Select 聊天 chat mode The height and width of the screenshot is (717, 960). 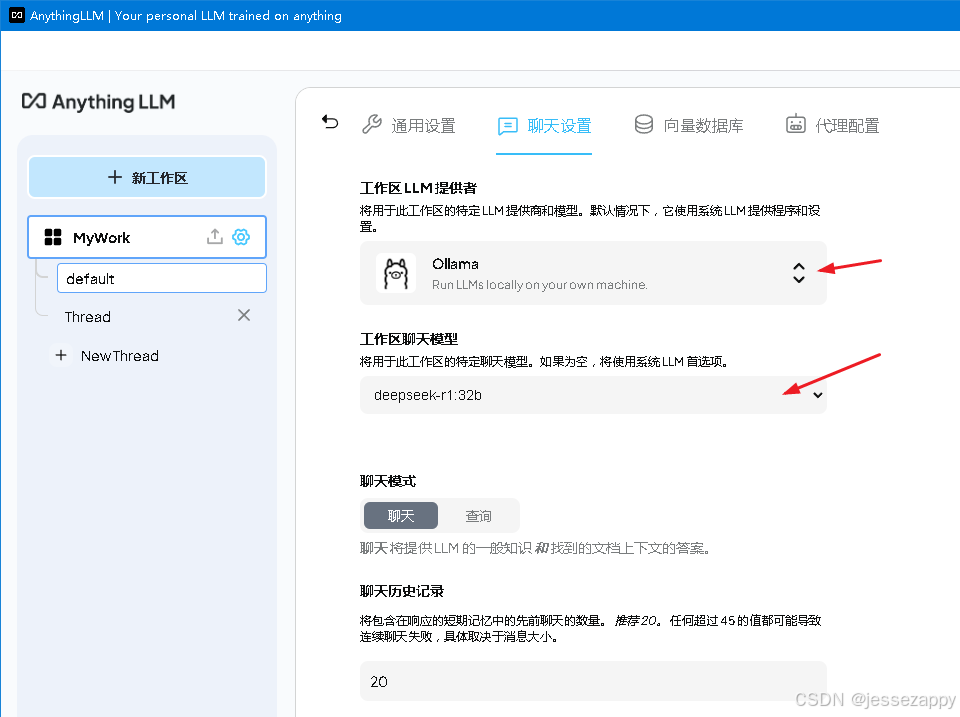401,516
